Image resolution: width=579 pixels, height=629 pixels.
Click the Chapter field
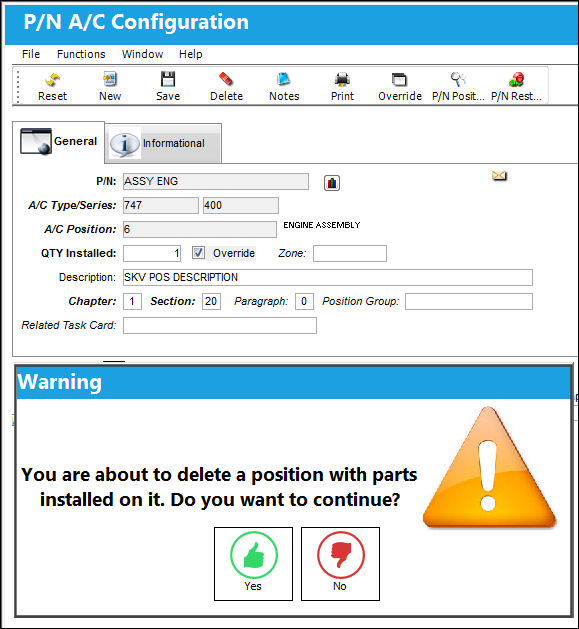[132, 301]
